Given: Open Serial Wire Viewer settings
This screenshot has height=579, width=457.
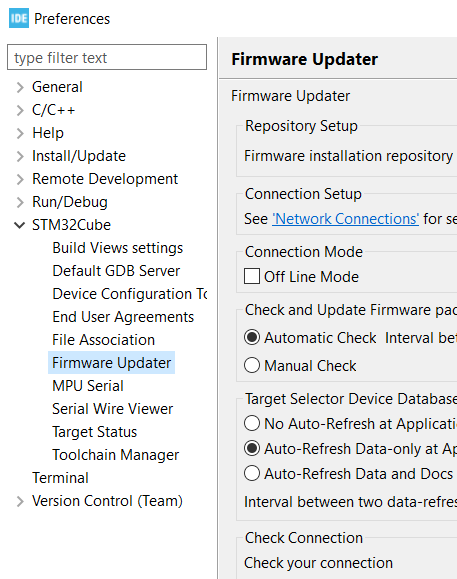Looking at the screenshot, I should click(x=113, y=409).
